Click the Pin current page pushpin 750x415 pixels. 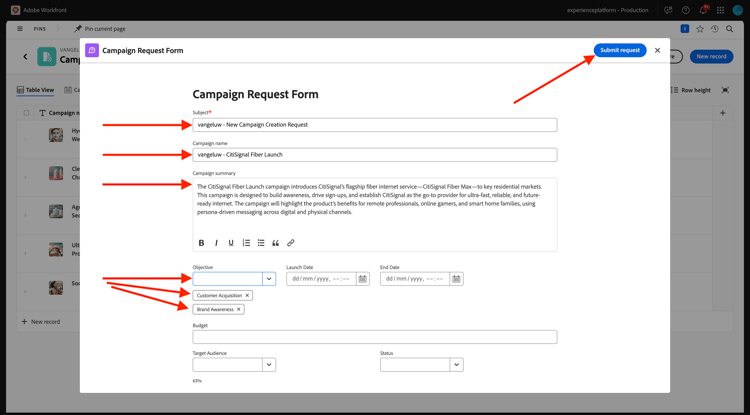[78, 29]
